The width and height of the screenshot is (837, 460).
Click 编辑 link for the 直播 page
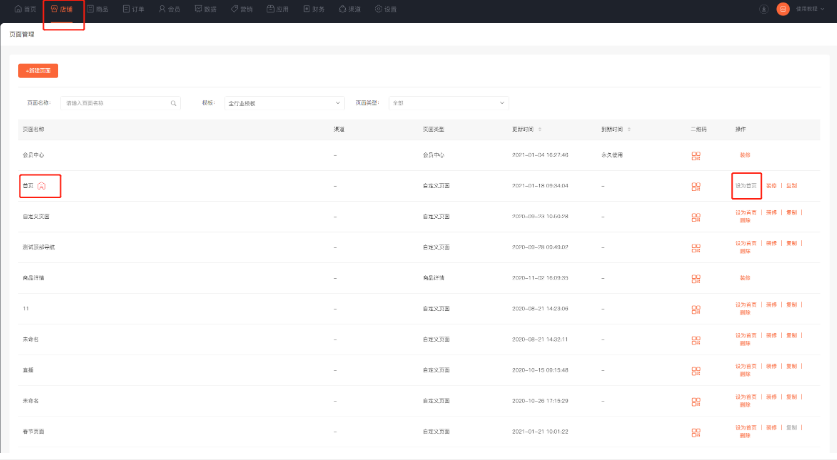pyautogui.click(x=771, y=366)
